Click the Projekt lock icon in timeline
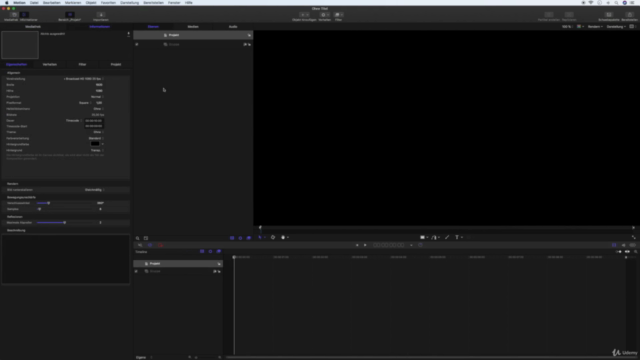 (219, 264)
